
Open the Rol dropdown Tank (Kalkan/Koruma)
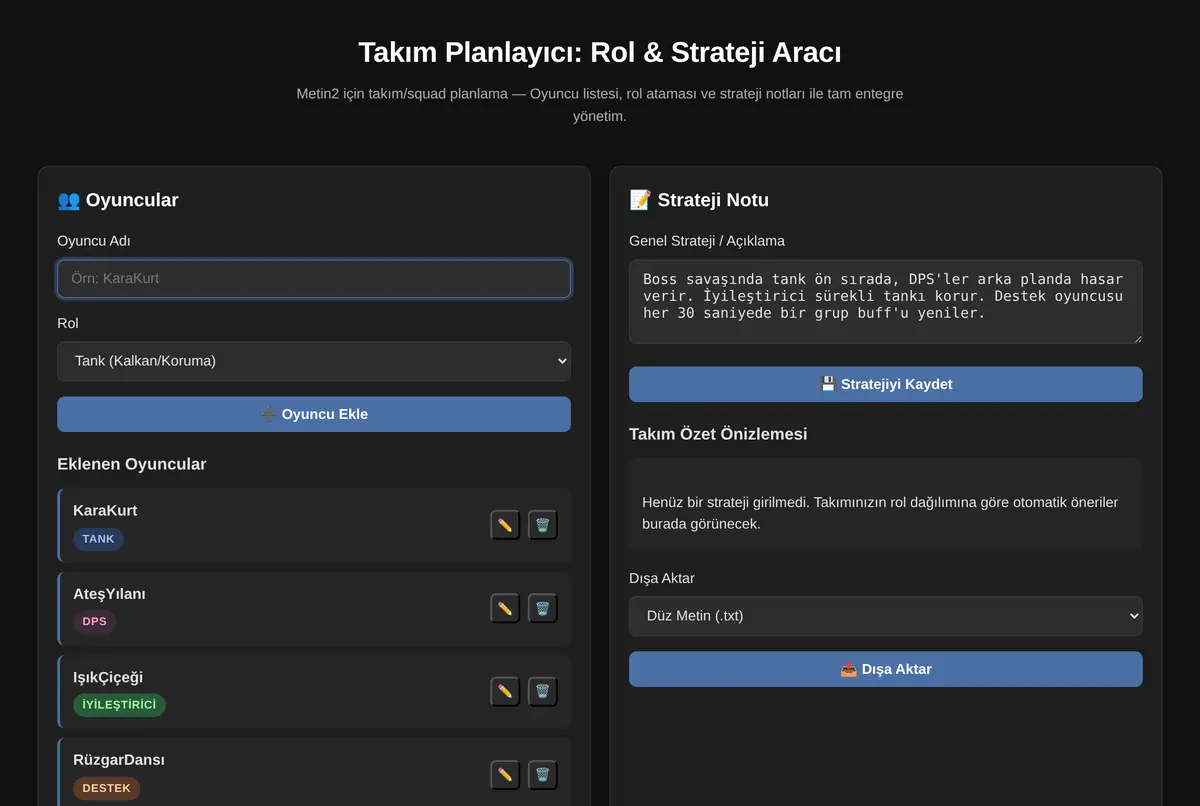coord(314,361)
